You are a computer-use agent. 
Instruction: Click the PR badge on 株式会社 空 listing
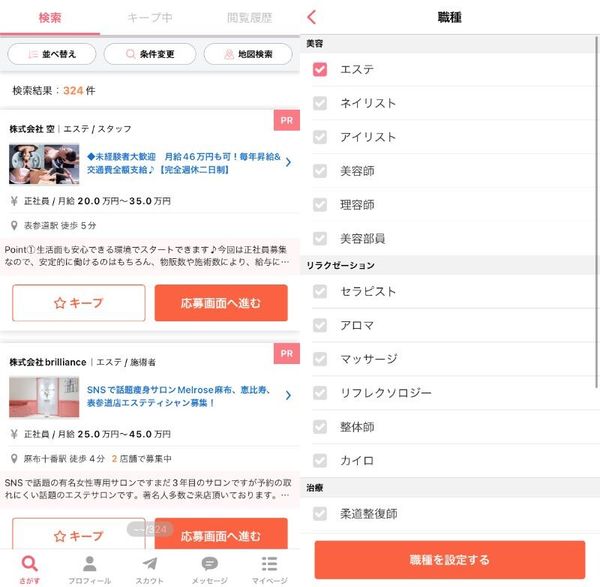[287, 121]
